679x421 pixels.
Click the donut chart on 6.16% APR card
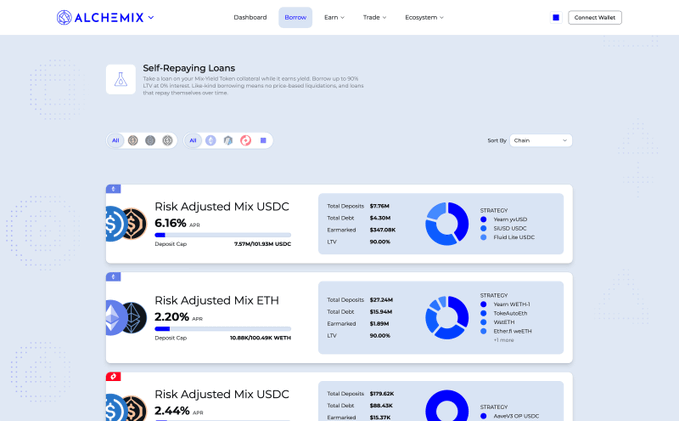(447, 224)
